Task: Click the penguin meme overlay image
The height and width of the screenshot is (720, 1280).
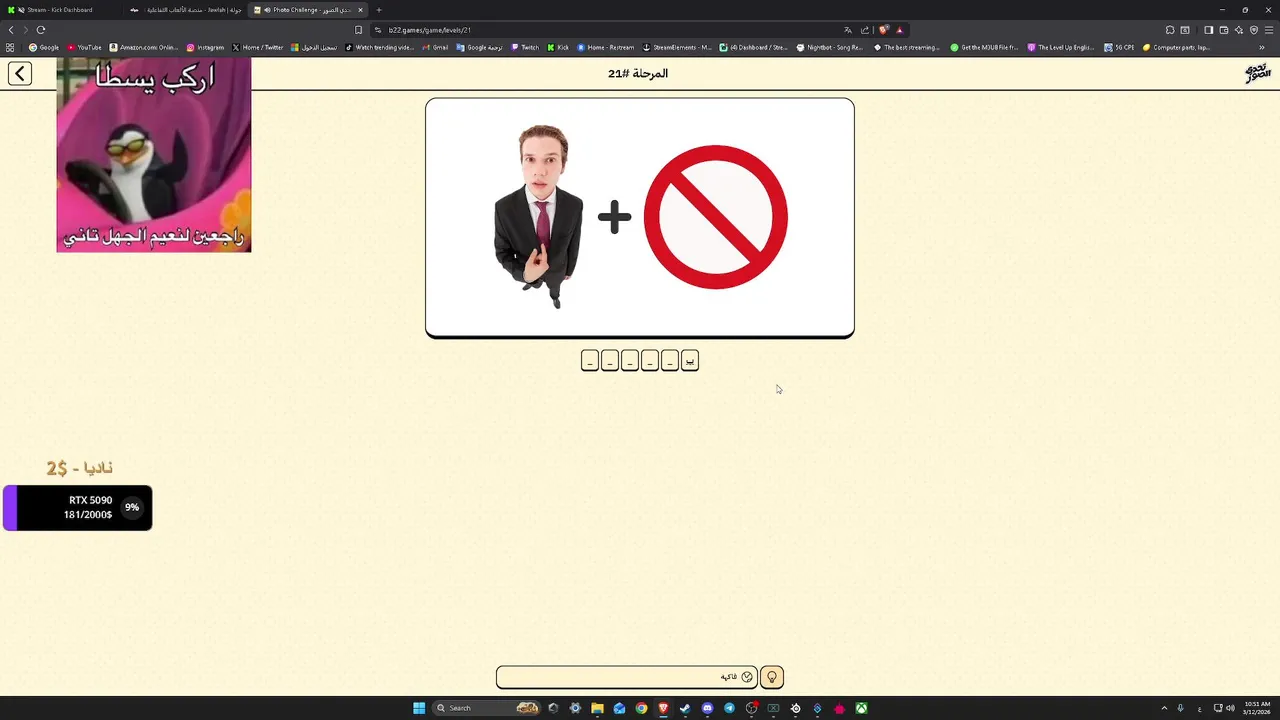Action: point(154,155)
